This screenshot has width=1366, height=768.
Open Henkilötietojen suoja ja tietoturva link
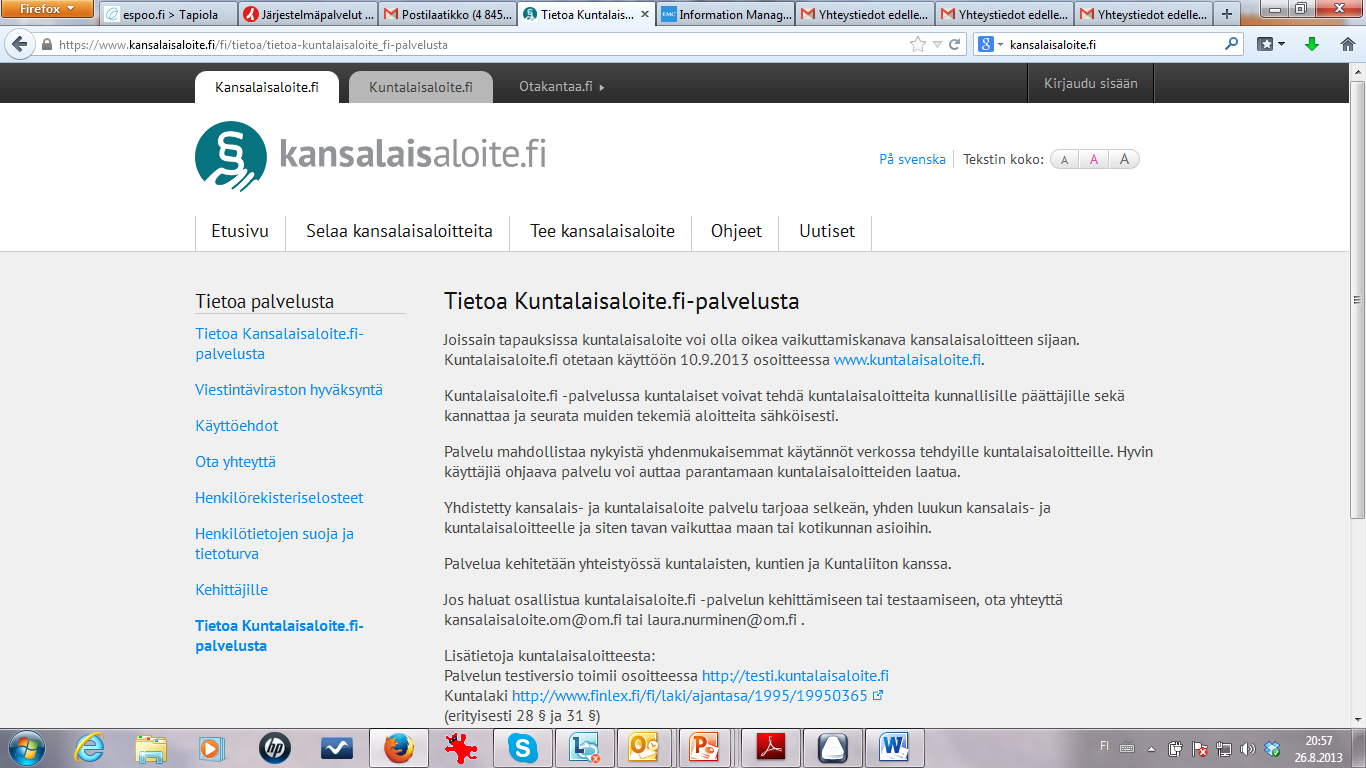[x=275, y=544]
